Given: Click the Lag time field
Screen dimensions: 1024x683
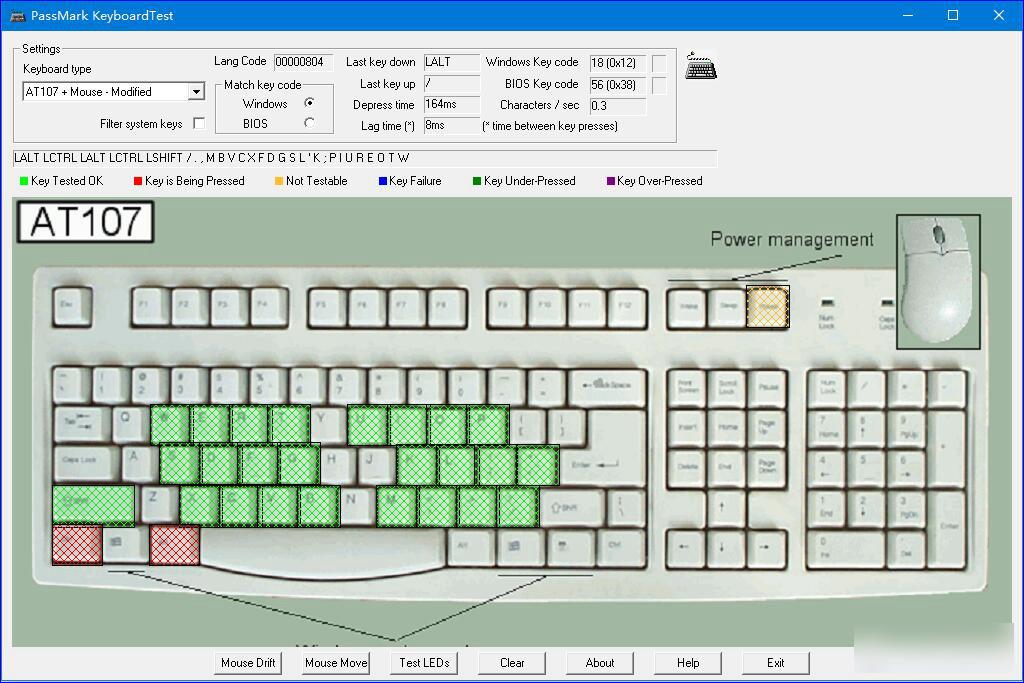Looking at the screenshot, I should coord(451,125).
